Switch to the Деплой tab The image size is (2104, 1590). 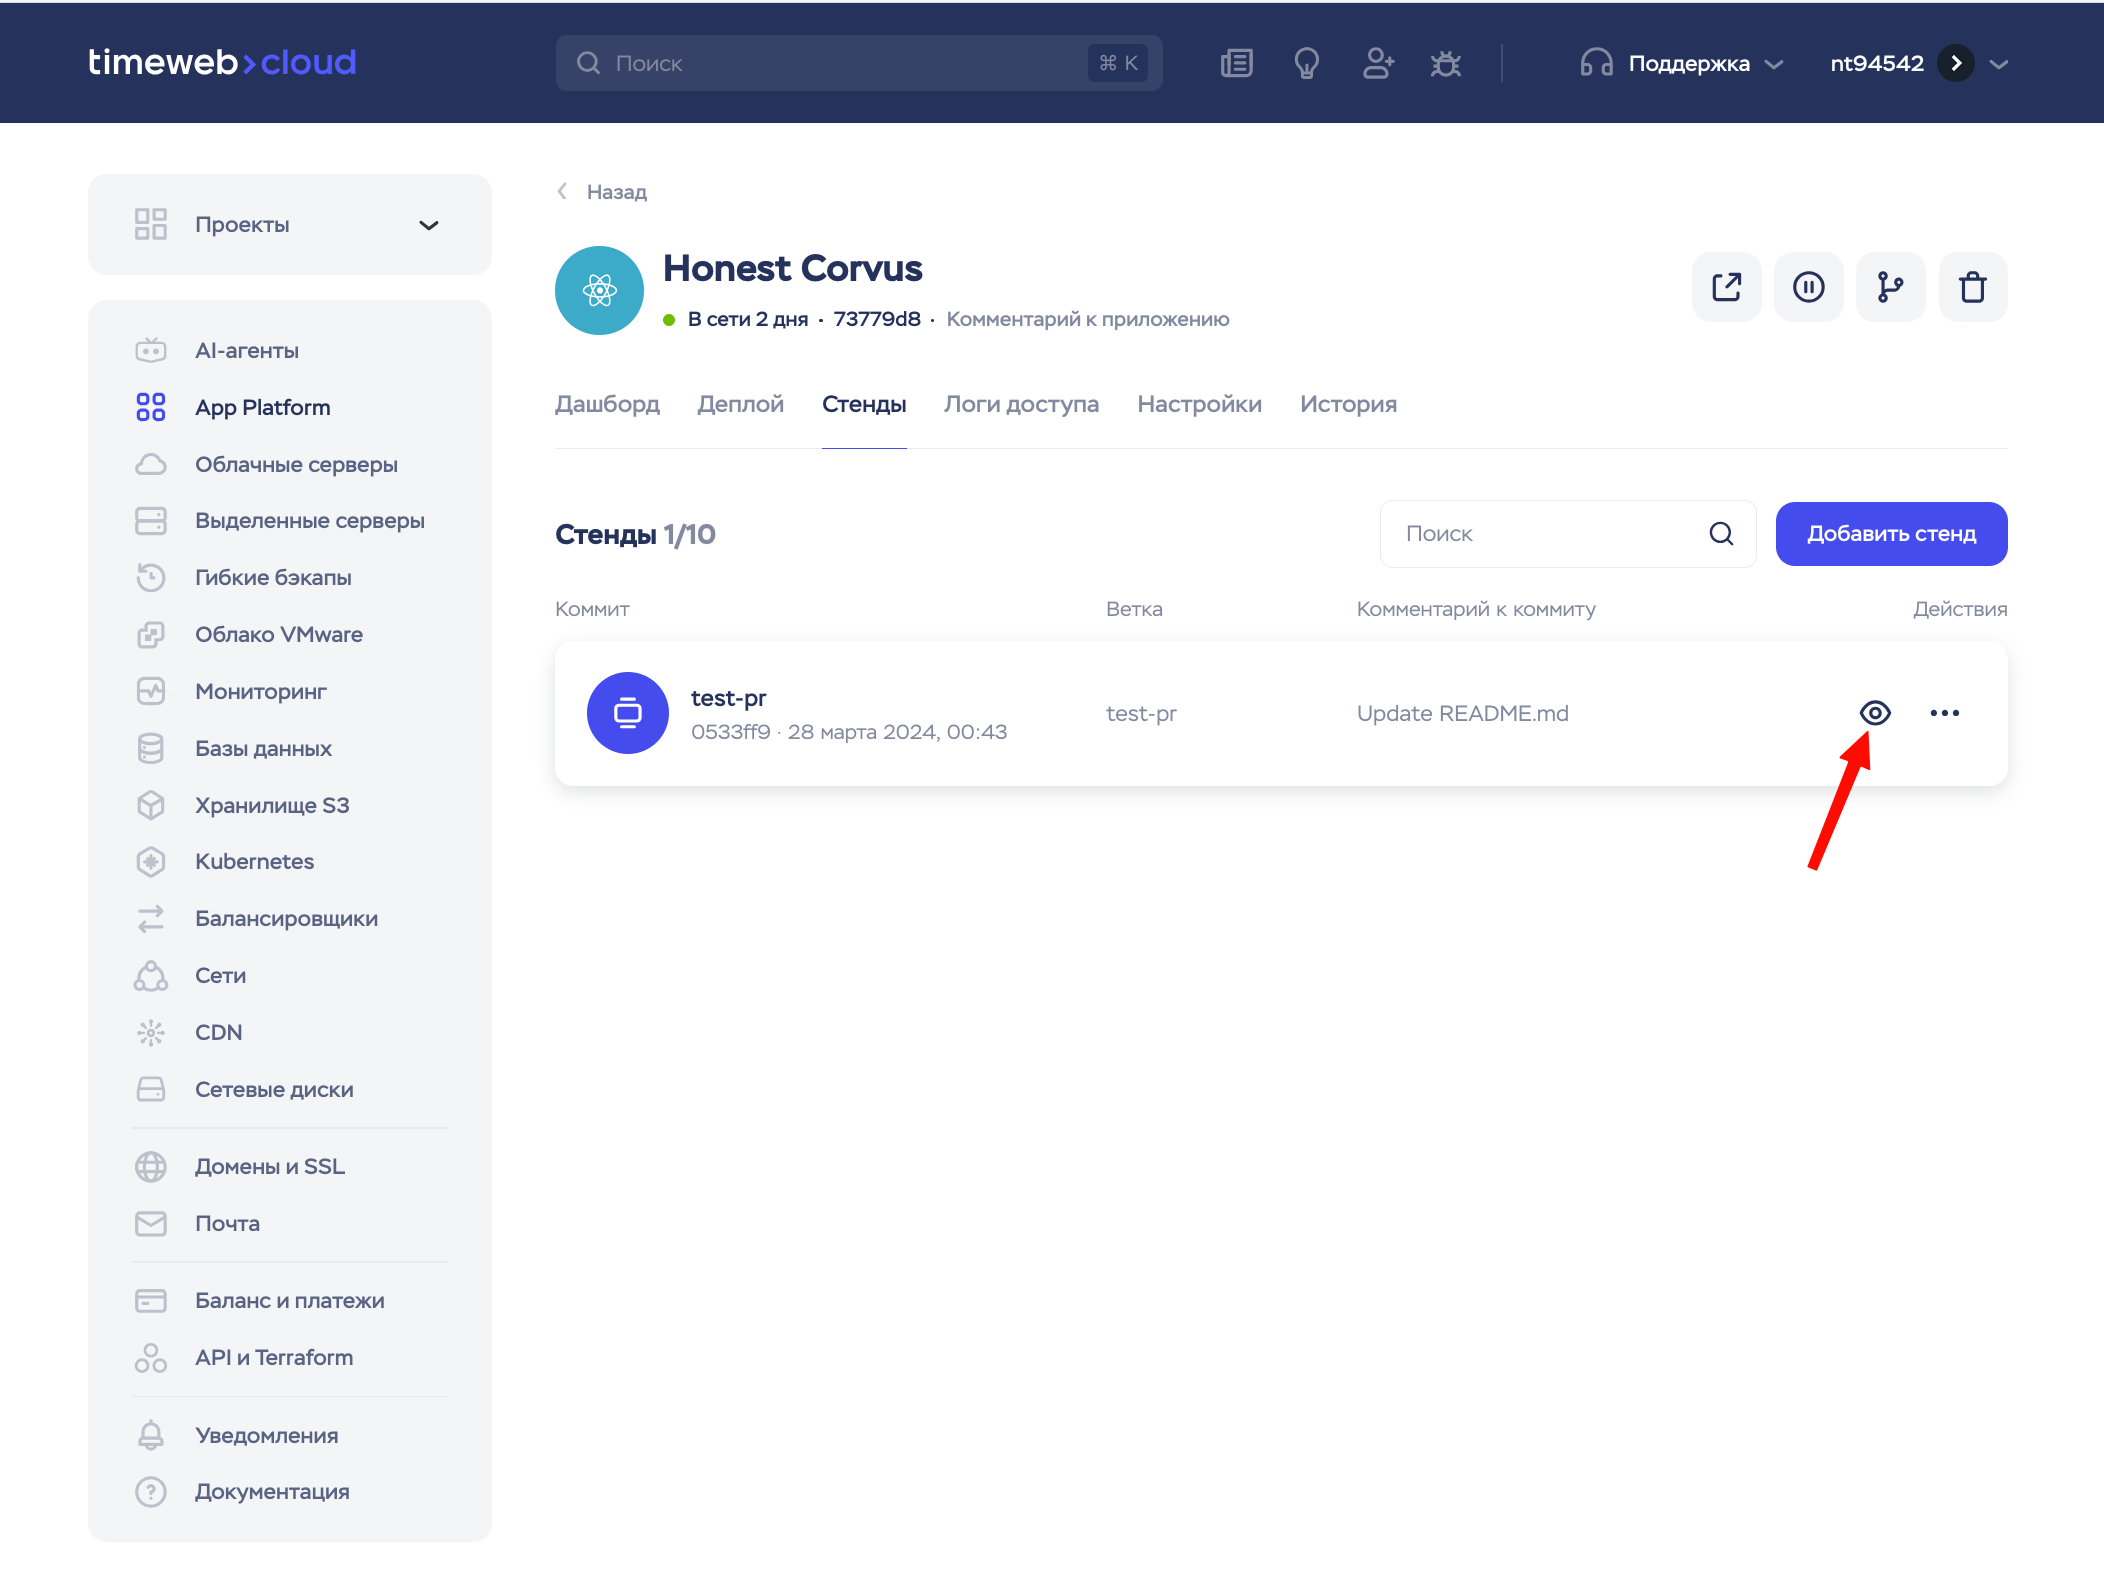point(740,404)
